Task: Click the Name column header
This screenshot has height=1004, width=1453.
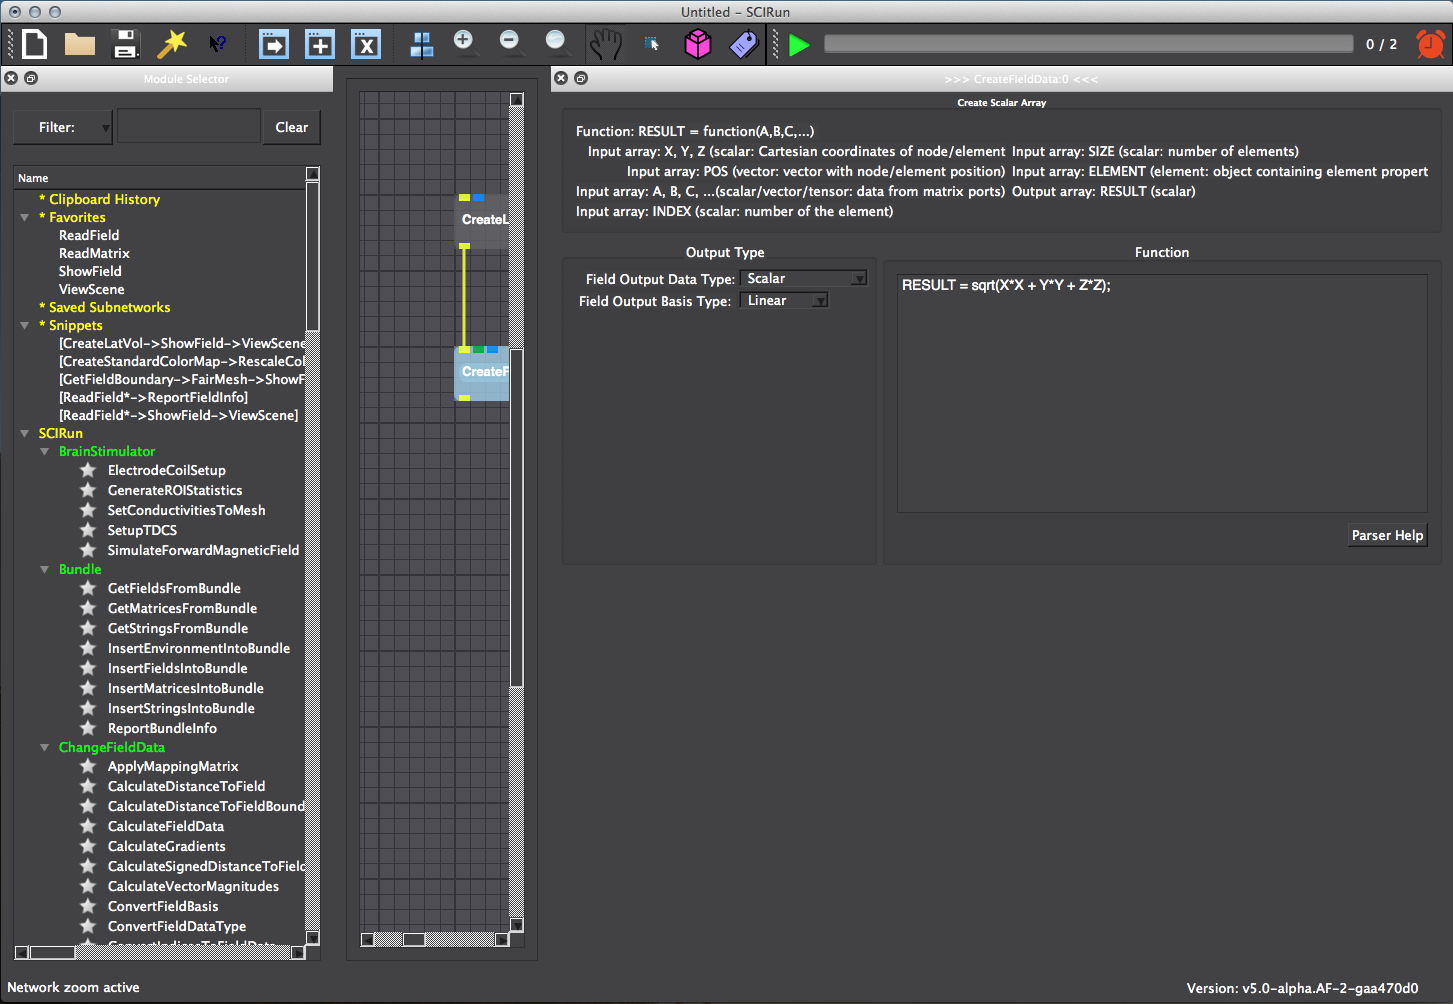Action: 160,177
